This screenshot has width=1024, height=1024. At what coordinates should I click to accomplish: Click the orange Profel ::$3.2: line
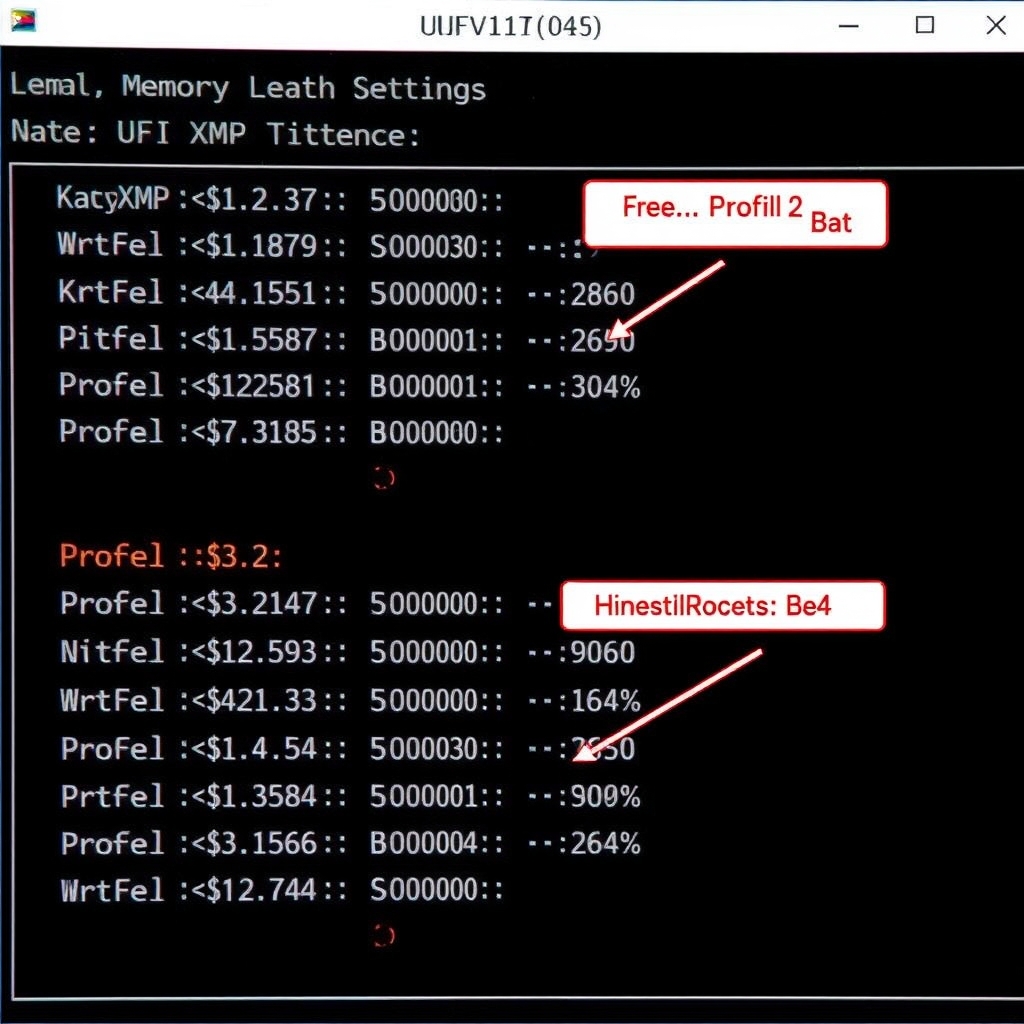click(x=171, y=556)
